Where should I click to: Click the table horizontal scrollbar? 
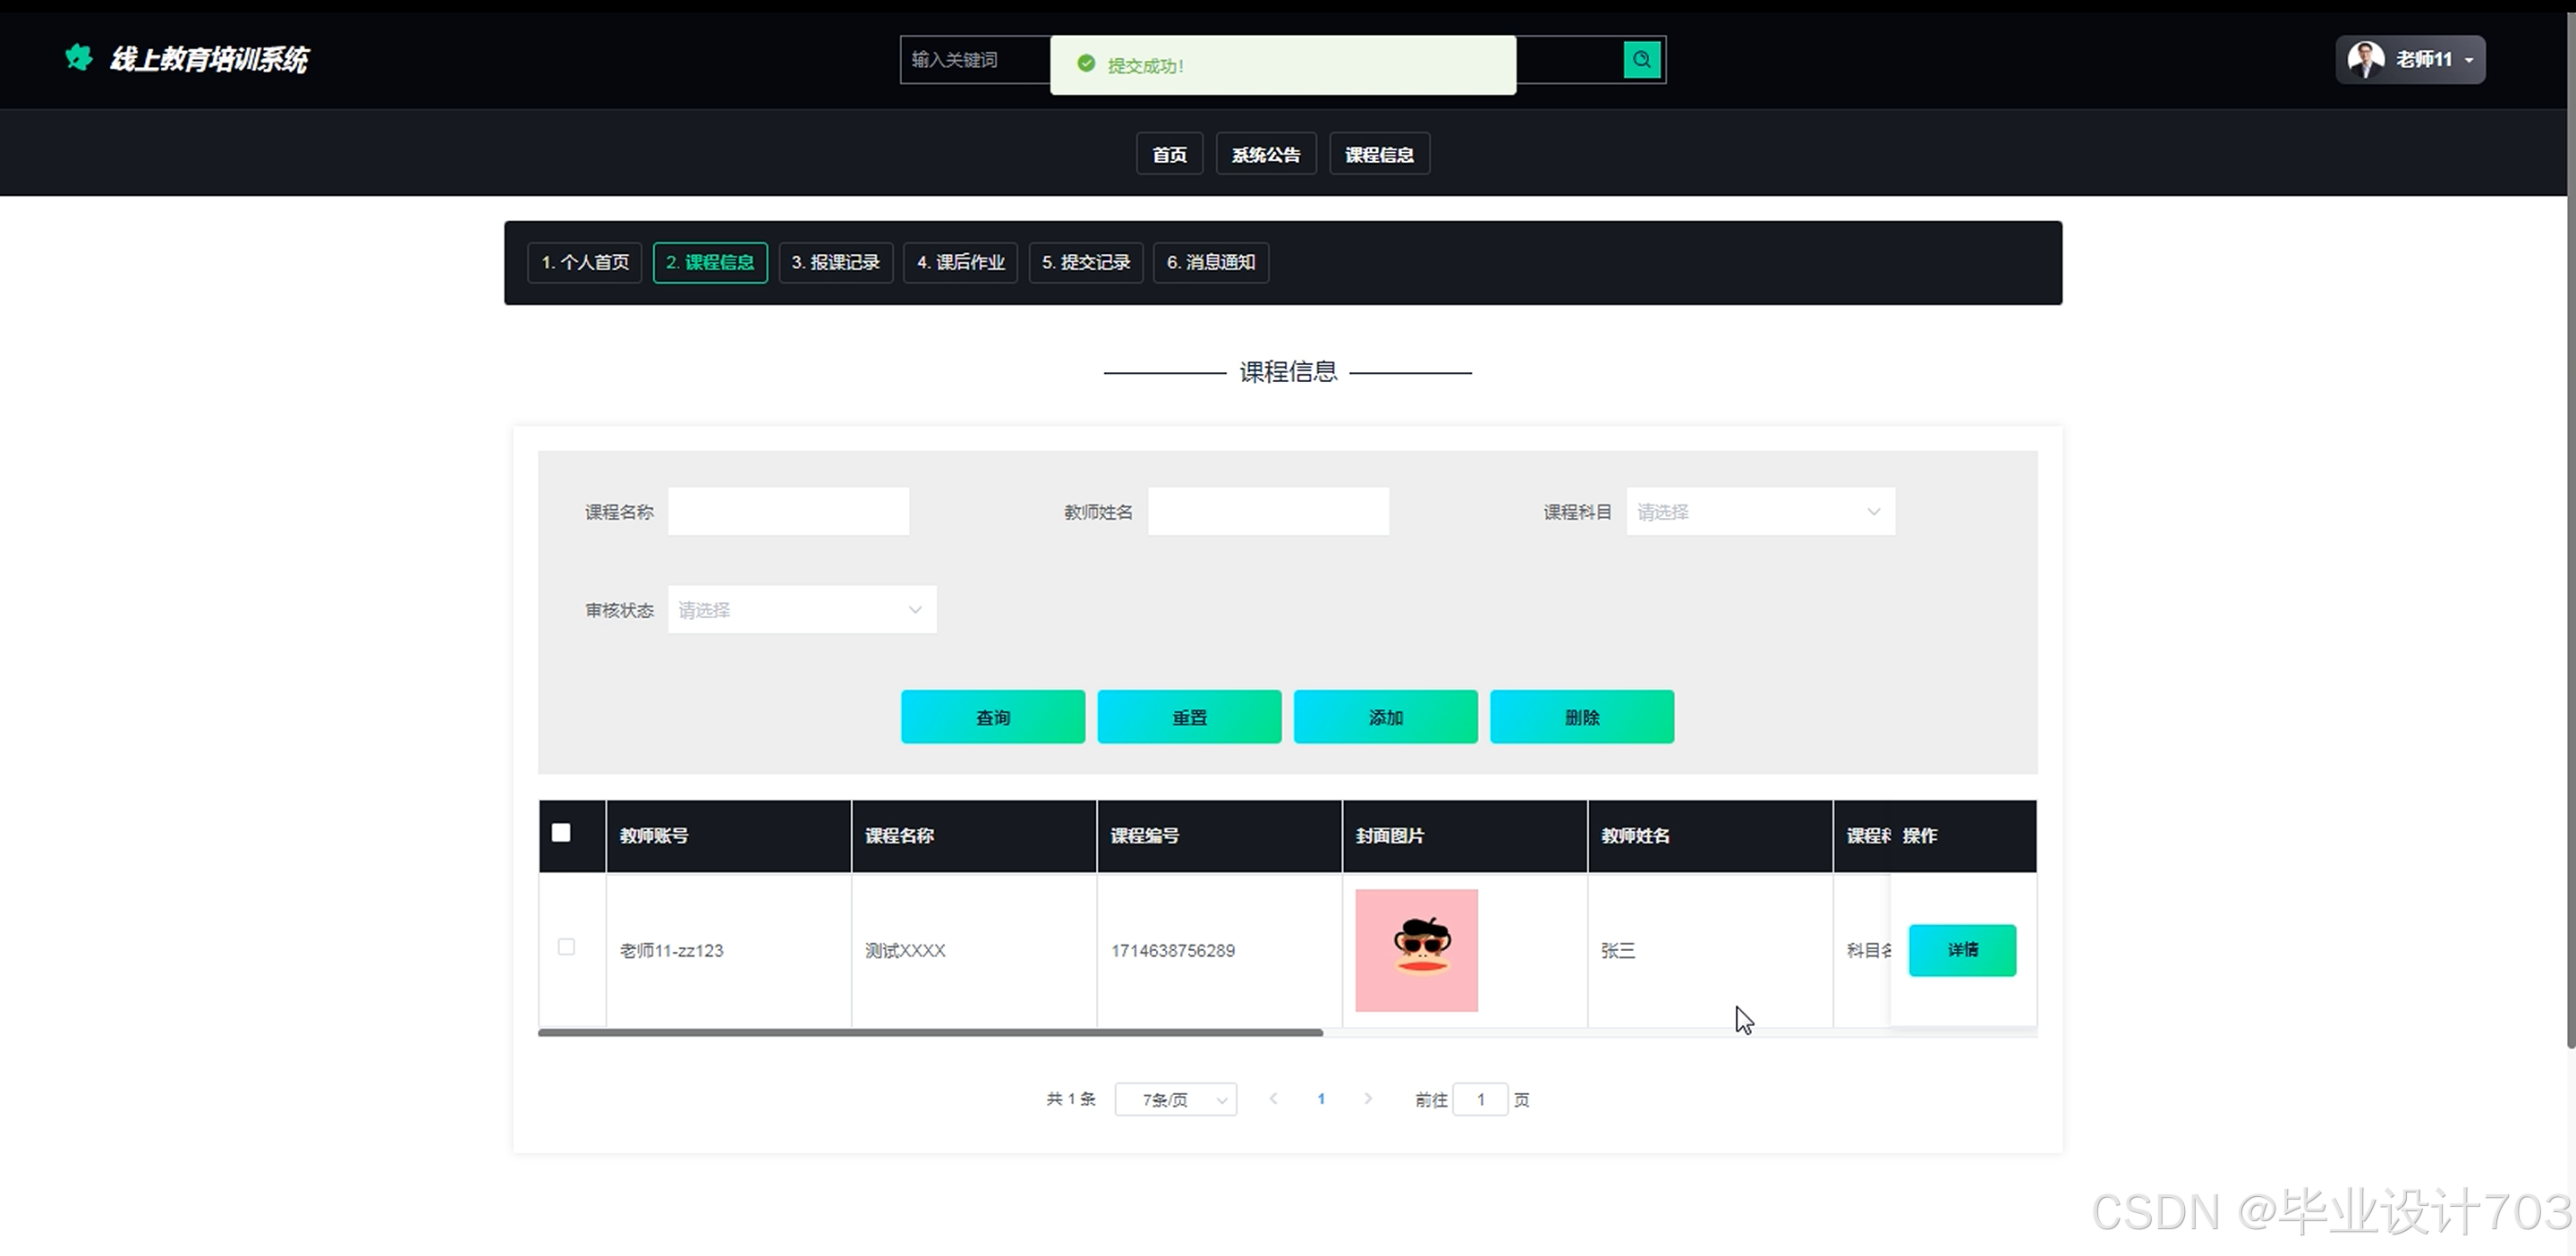pos(930,1032)
